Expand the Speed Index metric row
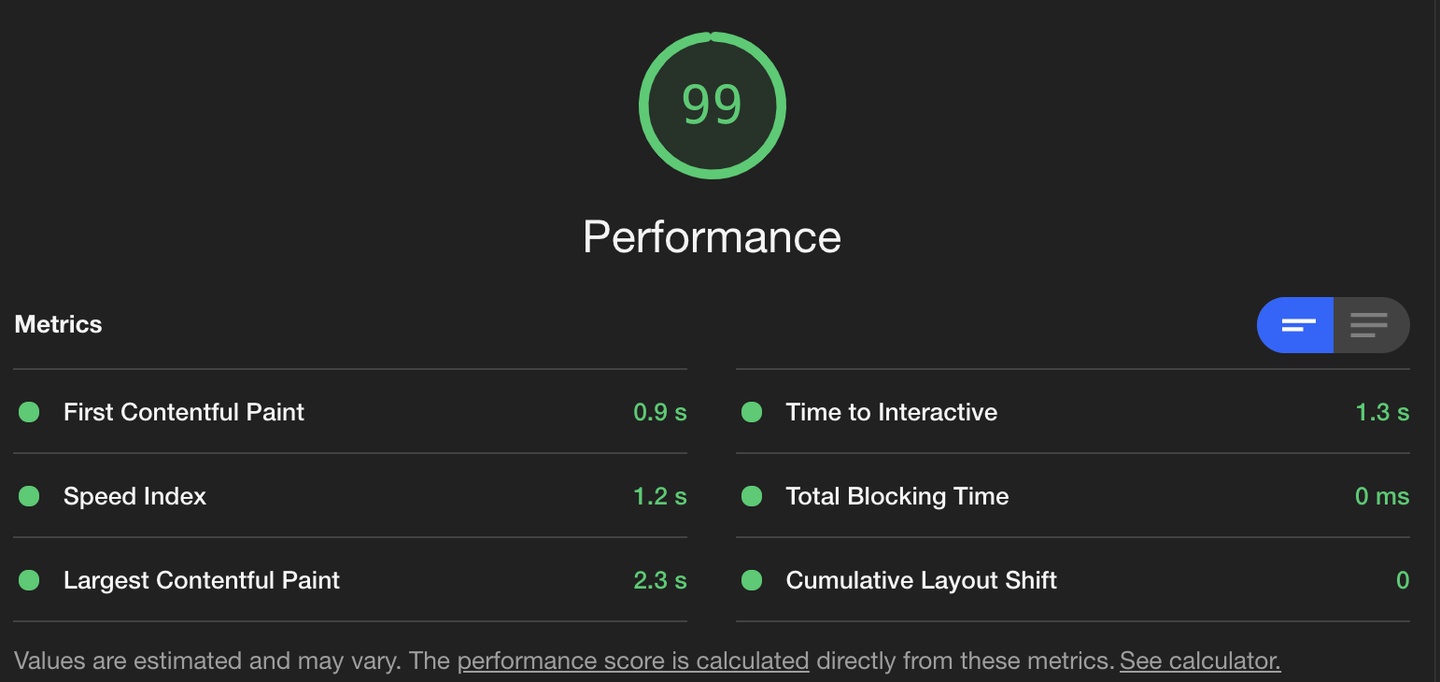 [134, 496]
